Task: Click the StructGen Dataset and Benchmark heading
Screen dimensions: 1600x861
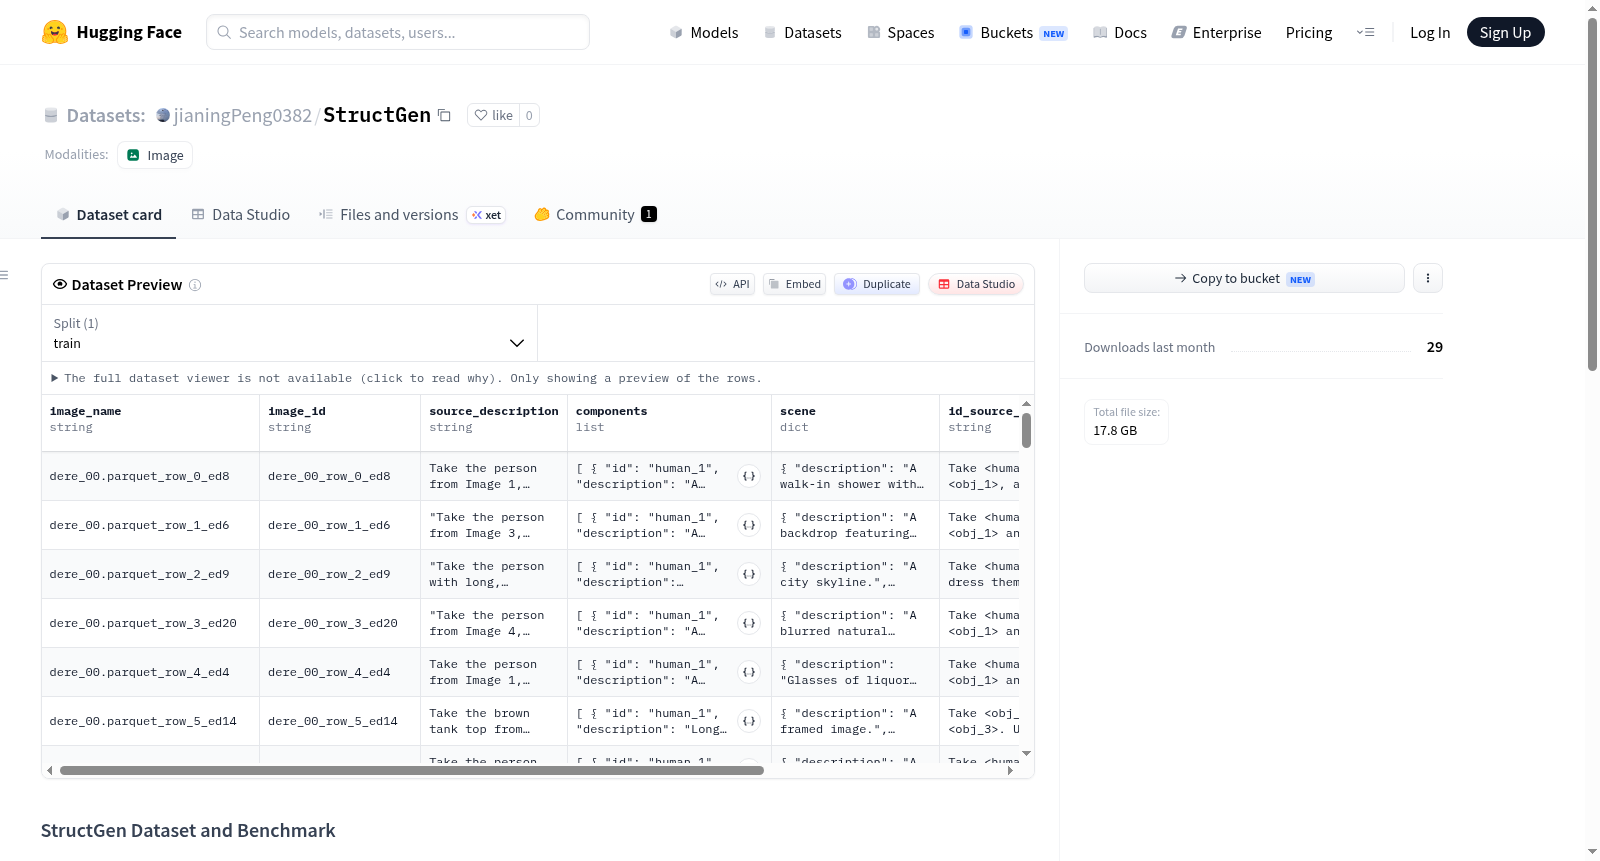Action: [188, 831]
